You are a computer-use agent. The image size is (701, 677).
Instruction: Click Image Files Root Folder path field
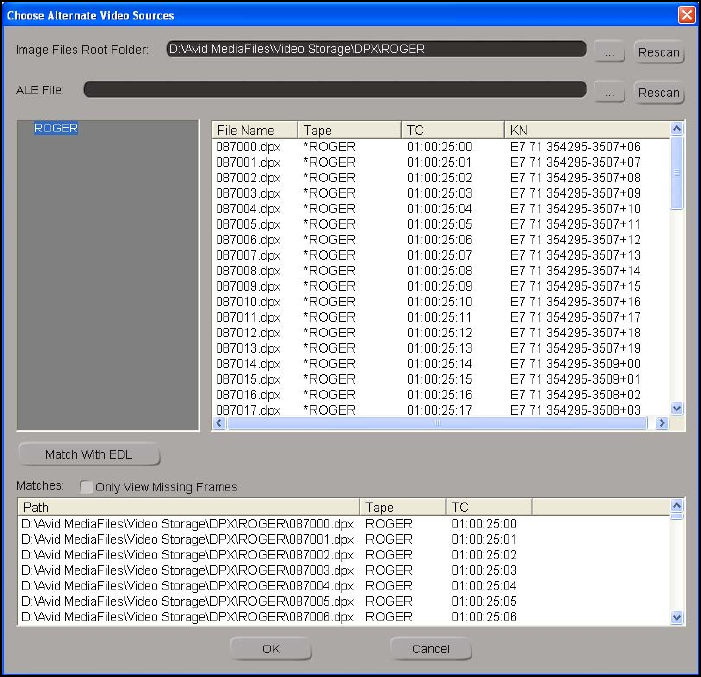point(376,49)
